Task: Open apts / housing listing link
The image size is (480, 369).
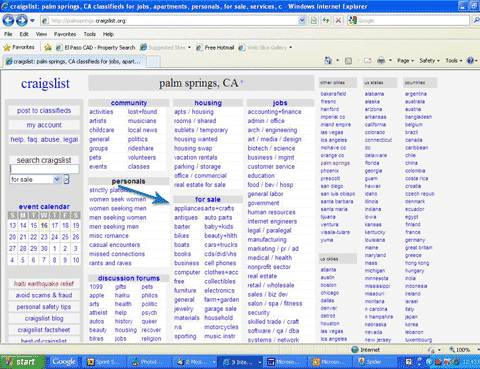Action: 194,112
